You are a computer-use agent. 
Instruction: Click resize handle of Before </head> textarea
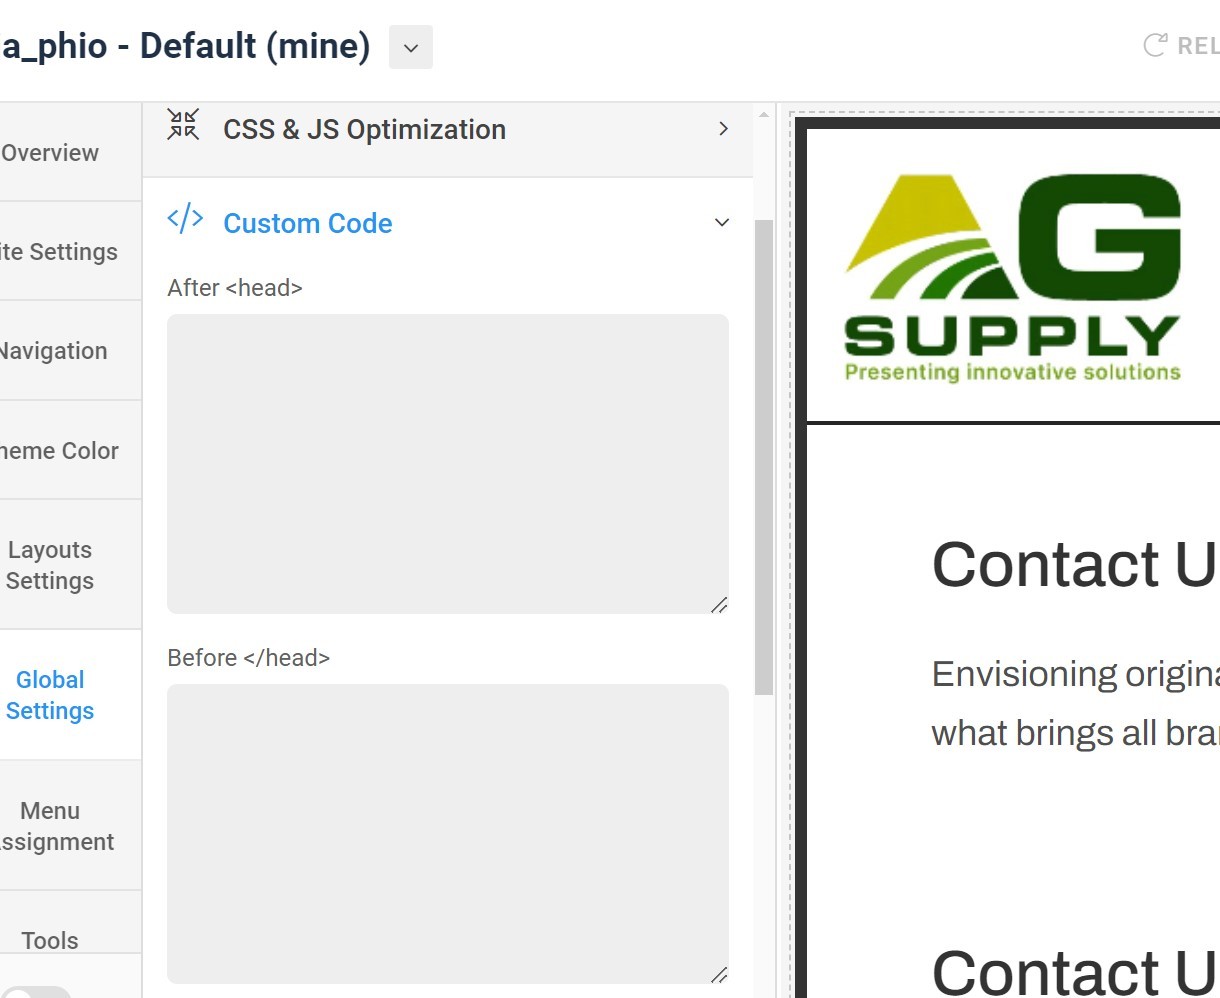point(718,974)
